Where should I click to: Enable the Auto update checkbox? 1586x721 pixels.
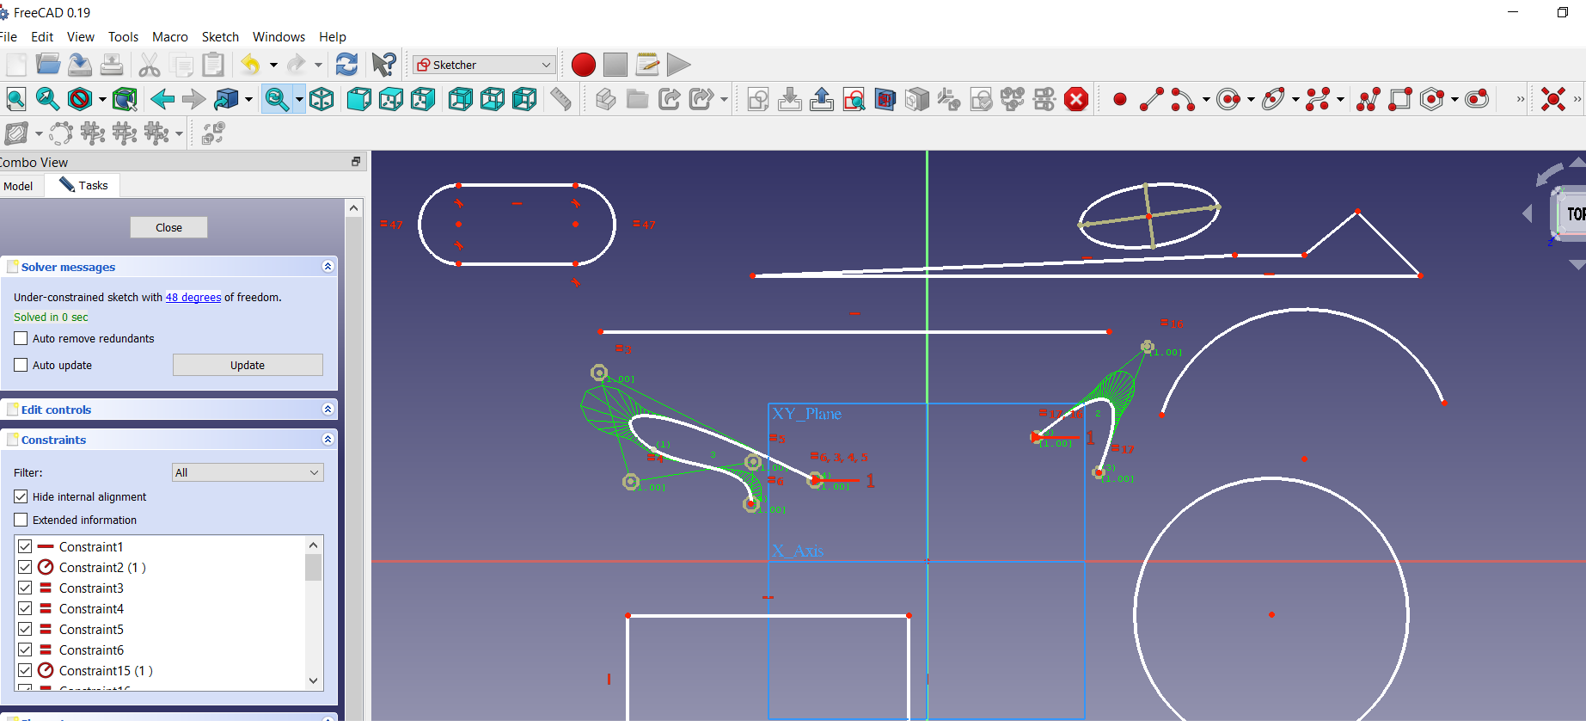[21, 365]
